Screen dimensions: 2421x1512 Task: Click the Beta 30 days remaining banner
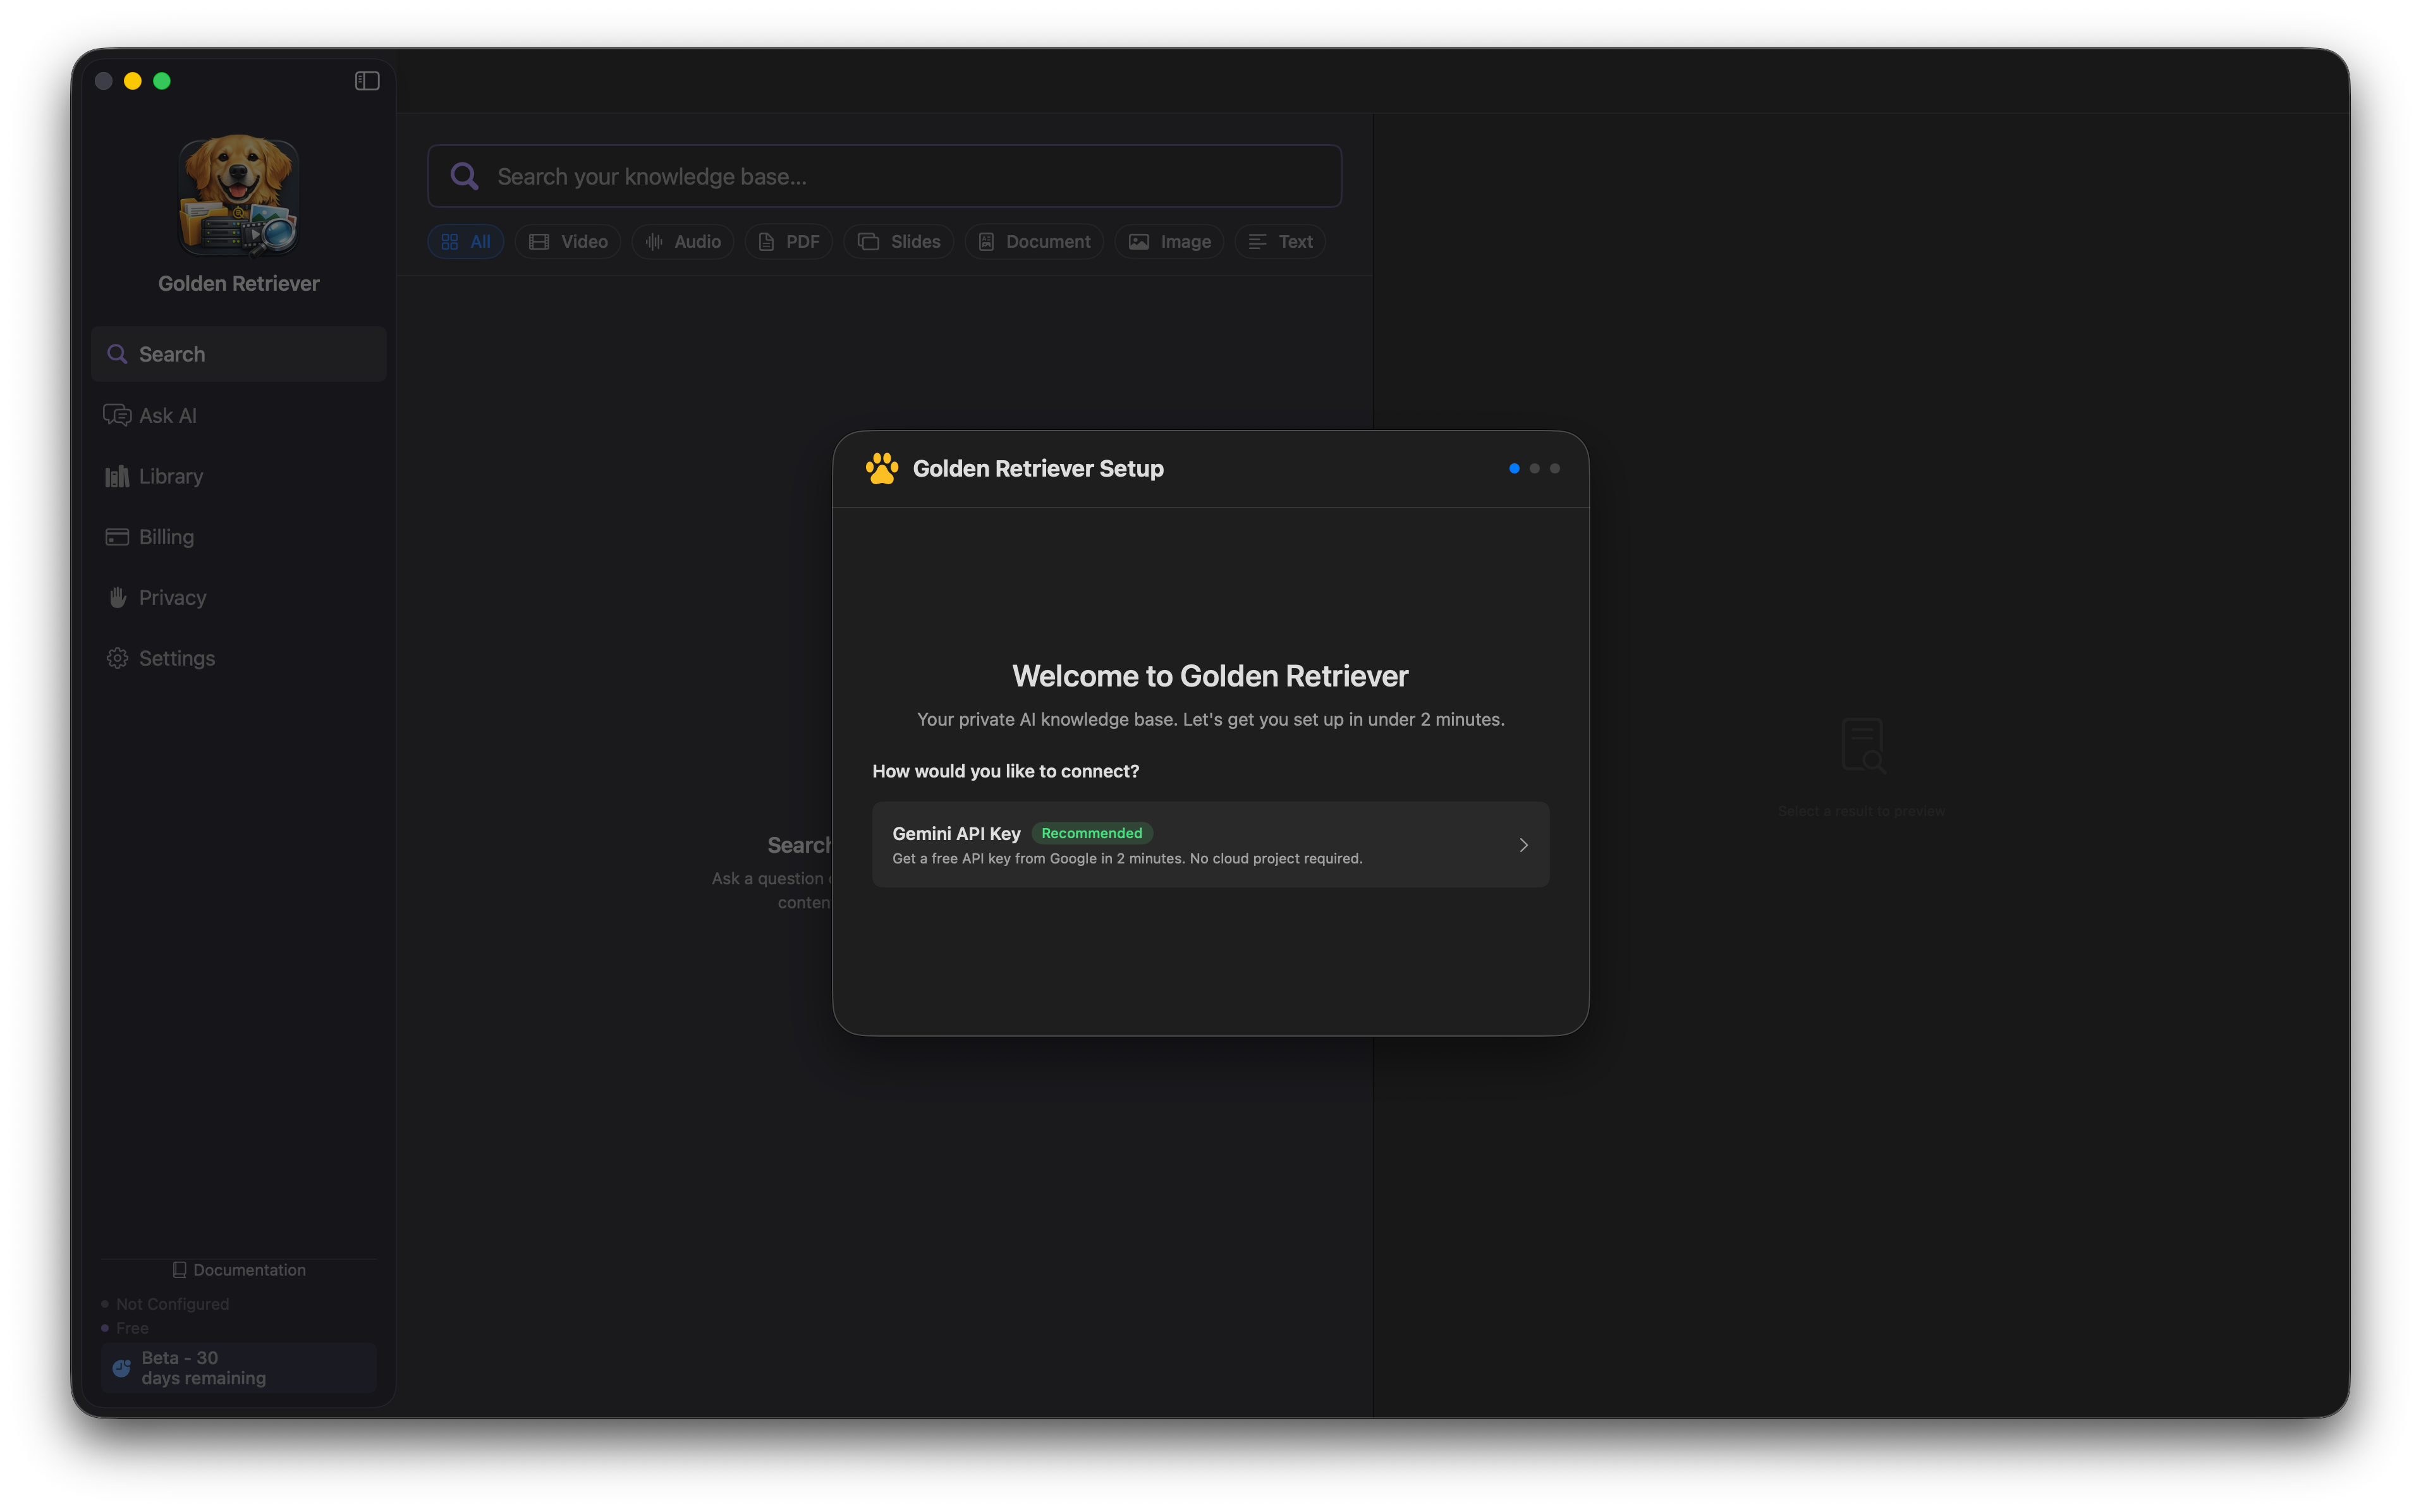[x=238, y=1367]
